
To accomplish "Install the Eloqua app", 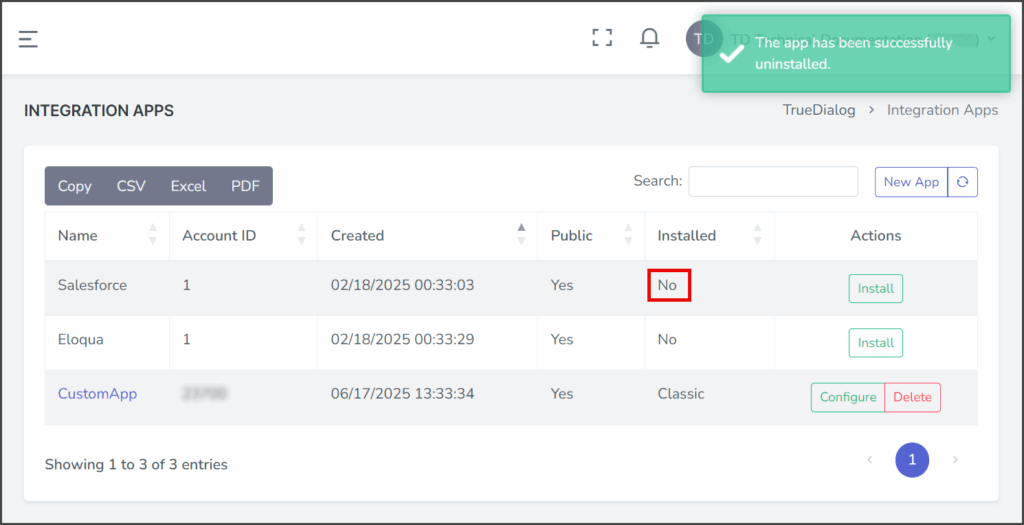I will (x=876, y=343).
